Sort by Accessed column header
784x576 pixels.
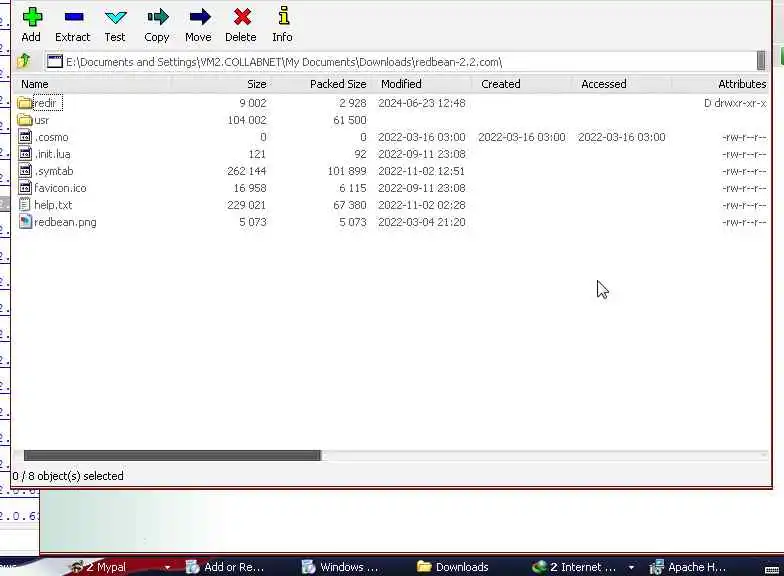pos(604,84)
